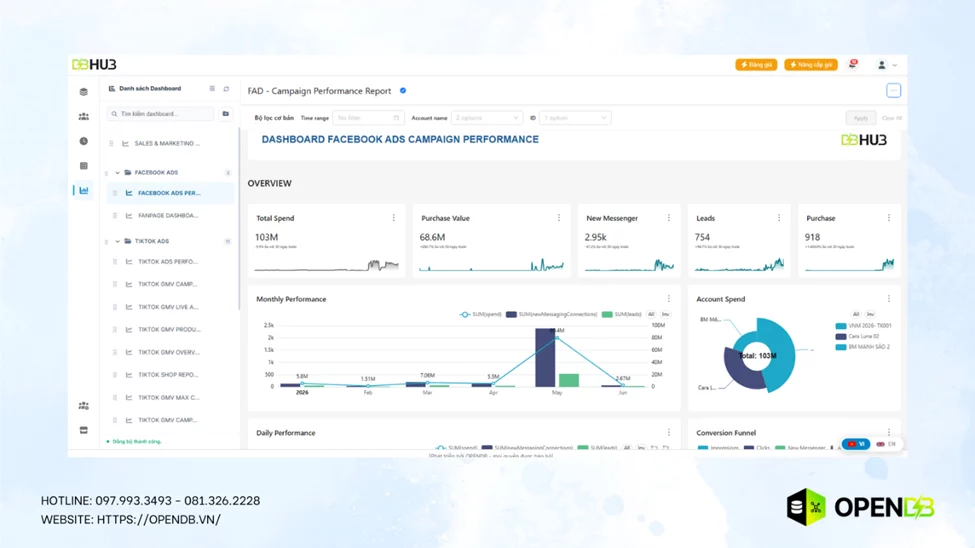Click All legend selector in Monthly Performance
This screenshot has width=975, height=548.
coord(651,315)
